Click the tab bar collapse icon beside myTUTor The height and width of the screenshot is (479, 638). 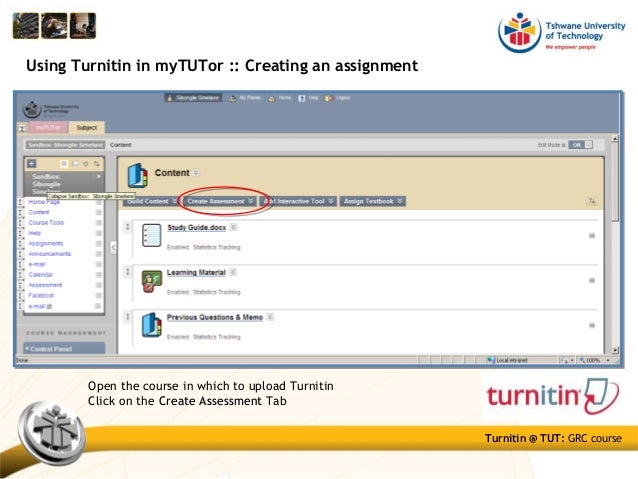click(x=22, y=128)
